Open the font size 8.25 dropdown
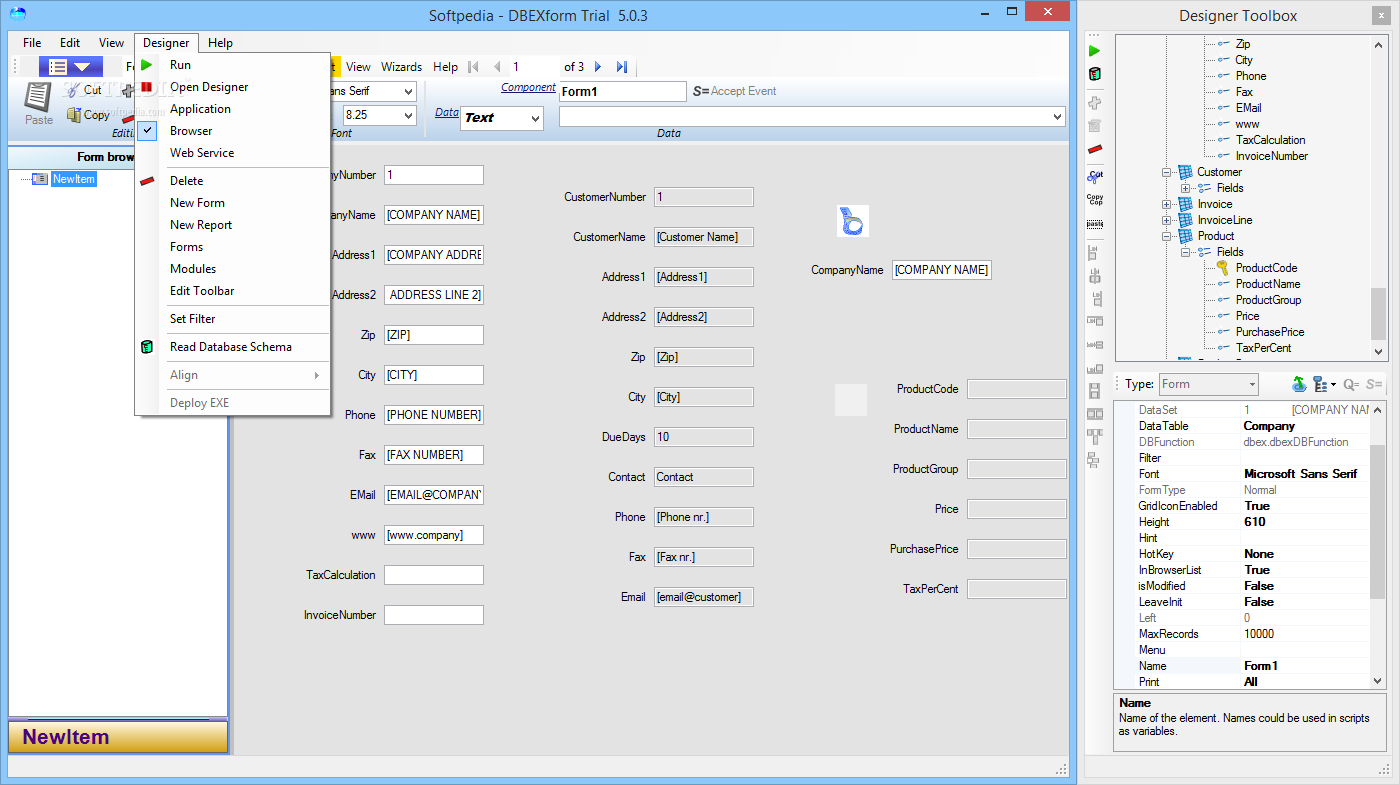 click(408, 115)
